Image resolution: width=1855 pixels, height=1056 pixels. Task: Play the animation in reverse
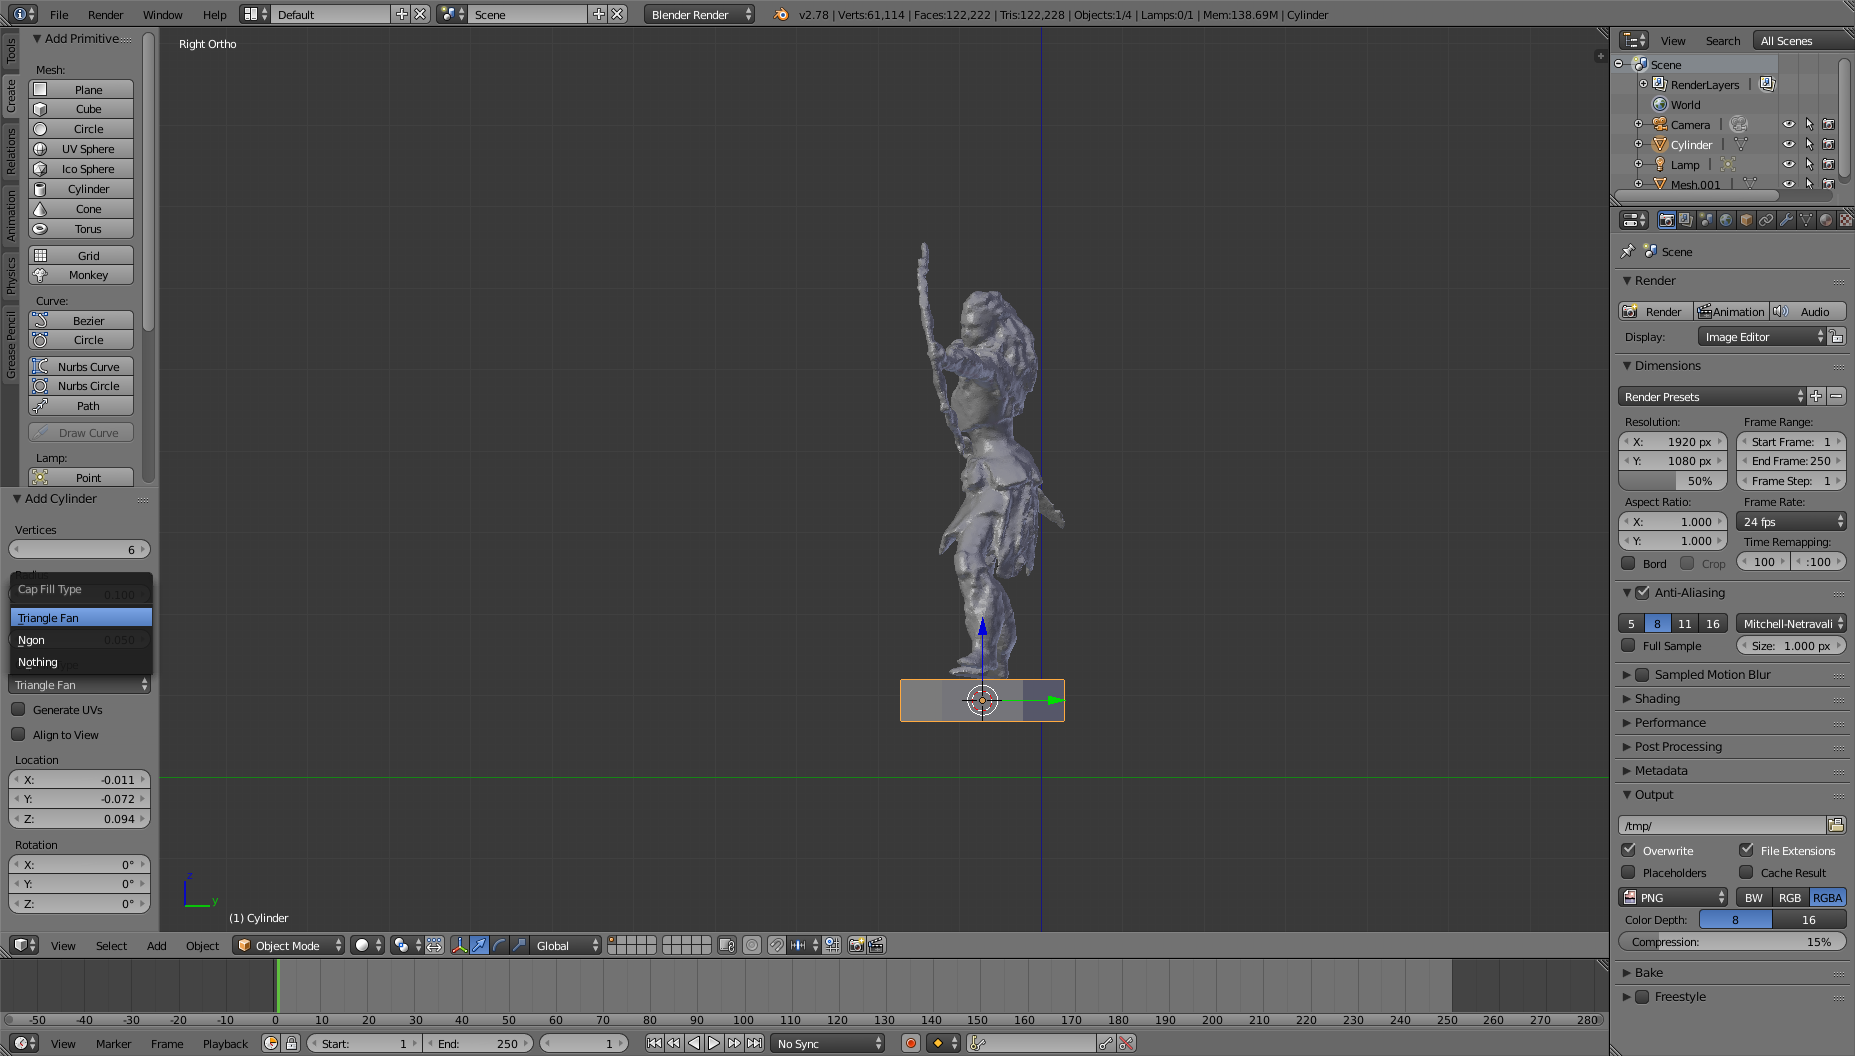click(x=694, y=1043)
